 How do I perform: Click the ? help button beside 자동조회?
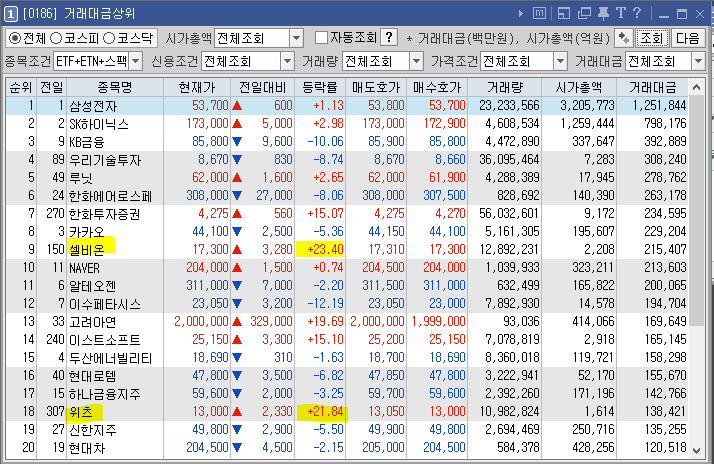click(389, 37)
